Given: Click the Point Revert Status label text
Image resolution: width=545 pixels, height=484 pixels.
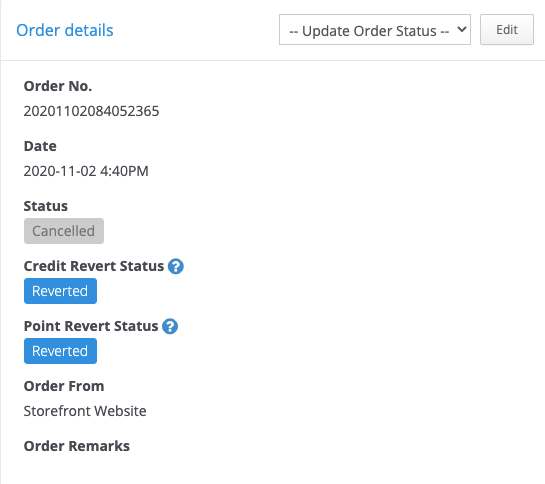Looking at the screenshot, I should pyautogui.click(x=91, y=326).
